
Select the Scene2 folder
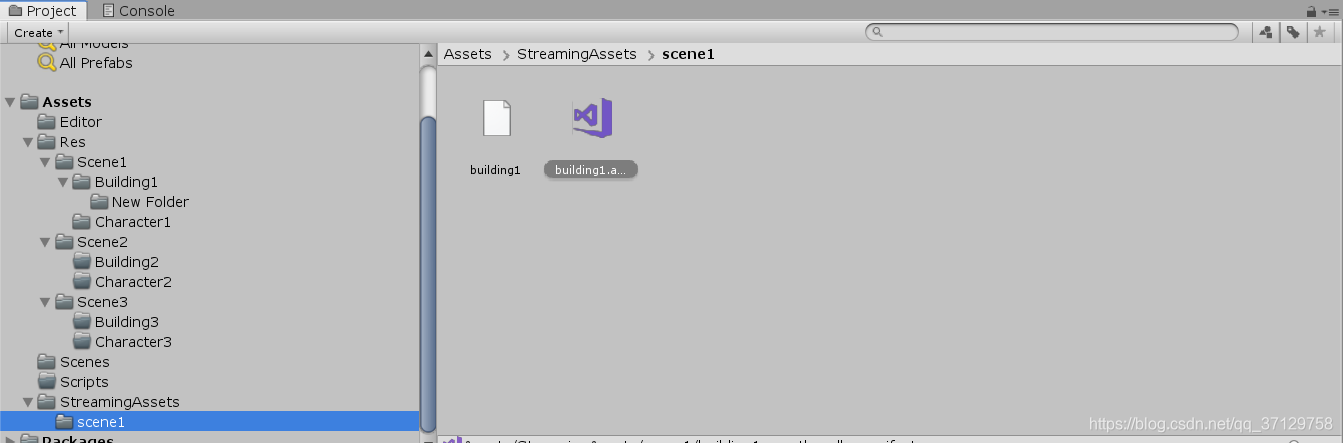(101, 242)
